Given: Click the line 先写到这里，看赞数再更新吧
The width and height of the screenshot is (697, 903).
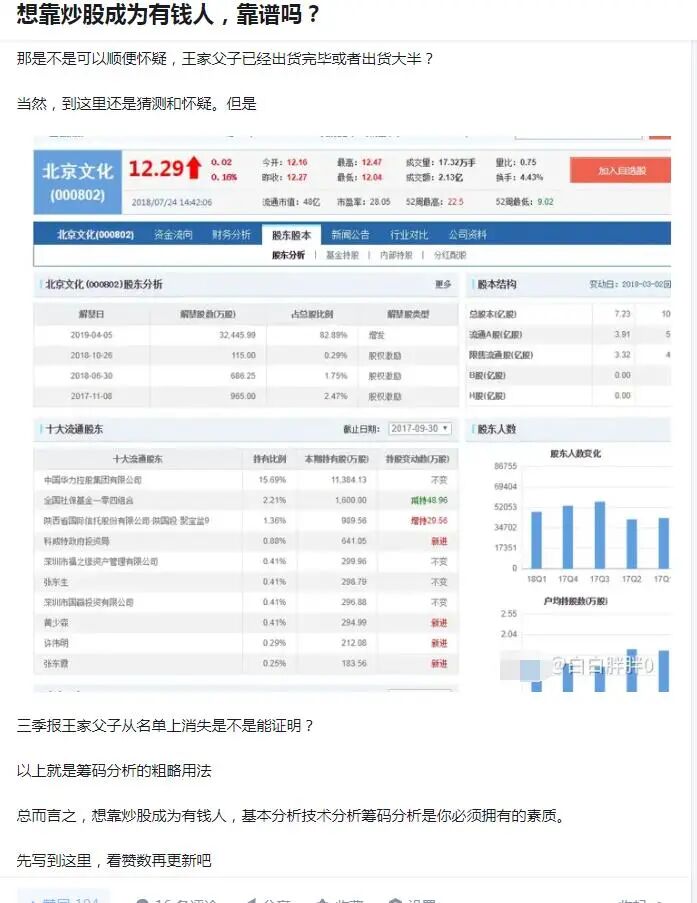Looking at the screenshot, I should tap(114, 860).
